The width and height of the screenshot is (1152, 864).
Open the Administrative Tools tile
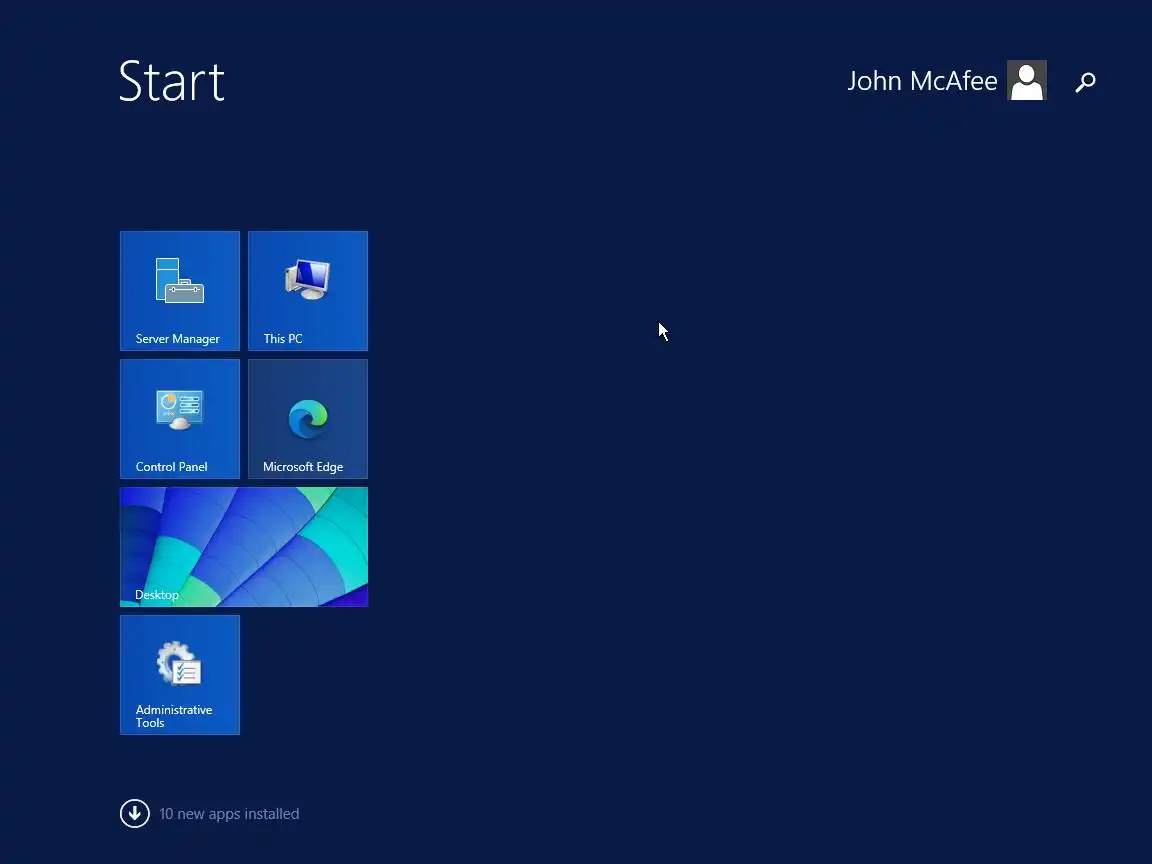click(x=180, y=674)
